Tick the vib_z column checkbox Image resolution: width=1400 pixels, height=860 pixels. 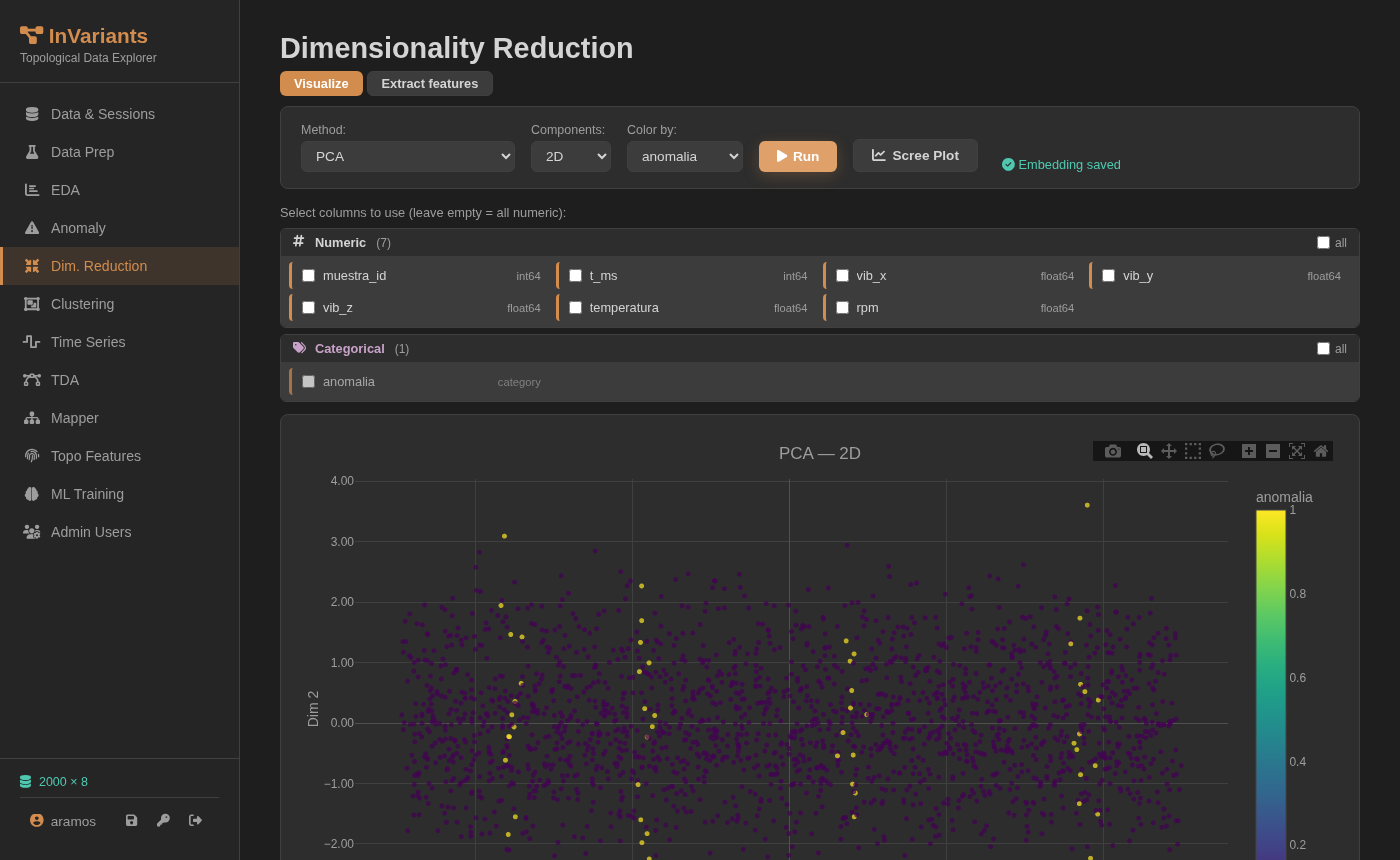(x=308, y=307)
